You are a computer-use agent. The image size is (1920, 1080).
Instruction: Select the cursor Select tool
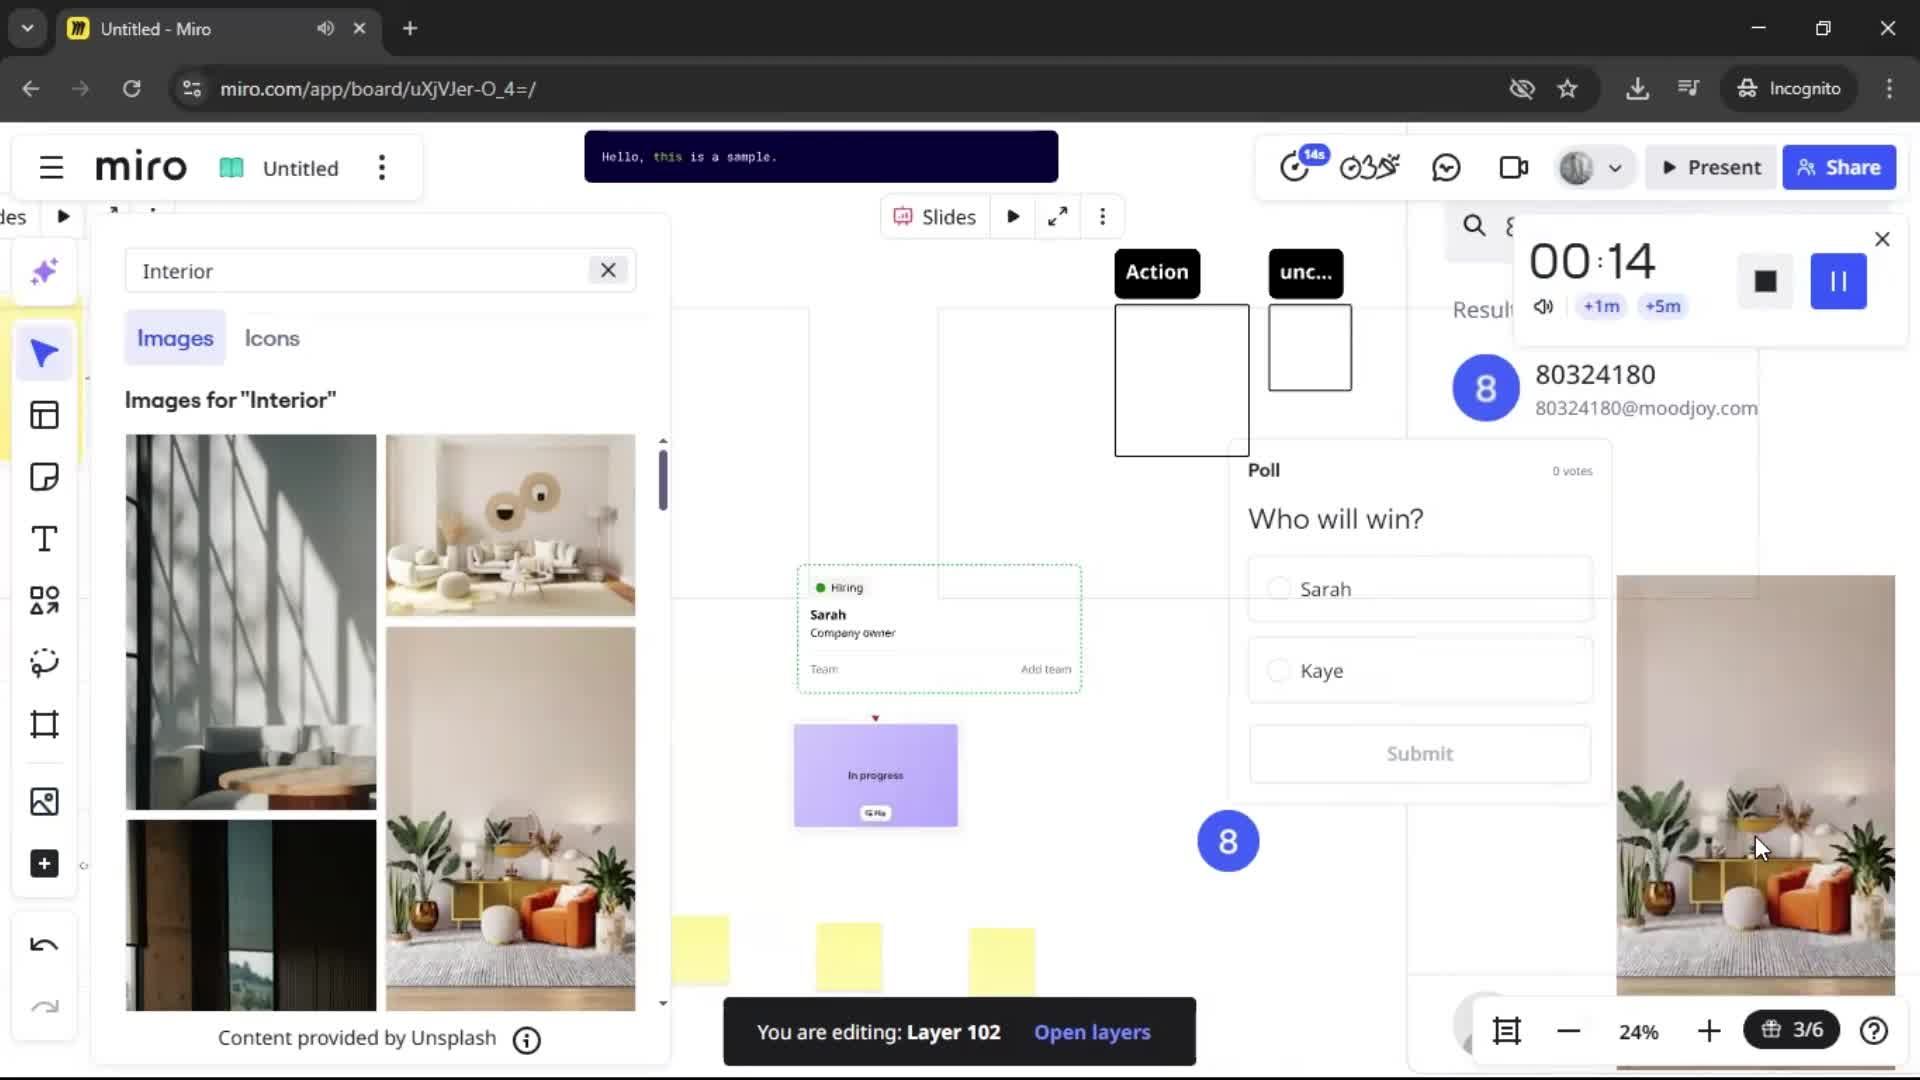click(x=44, y=353)
